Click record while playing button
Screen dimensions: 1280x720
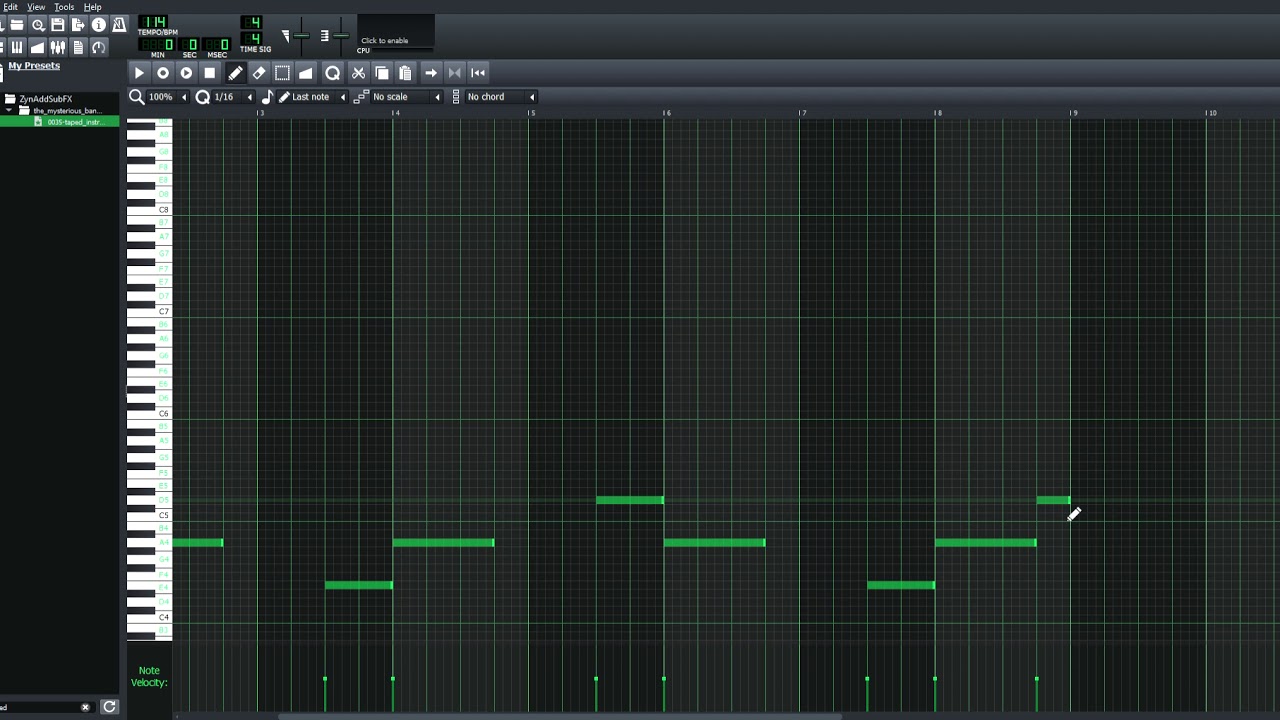click(x=186, y=72)
